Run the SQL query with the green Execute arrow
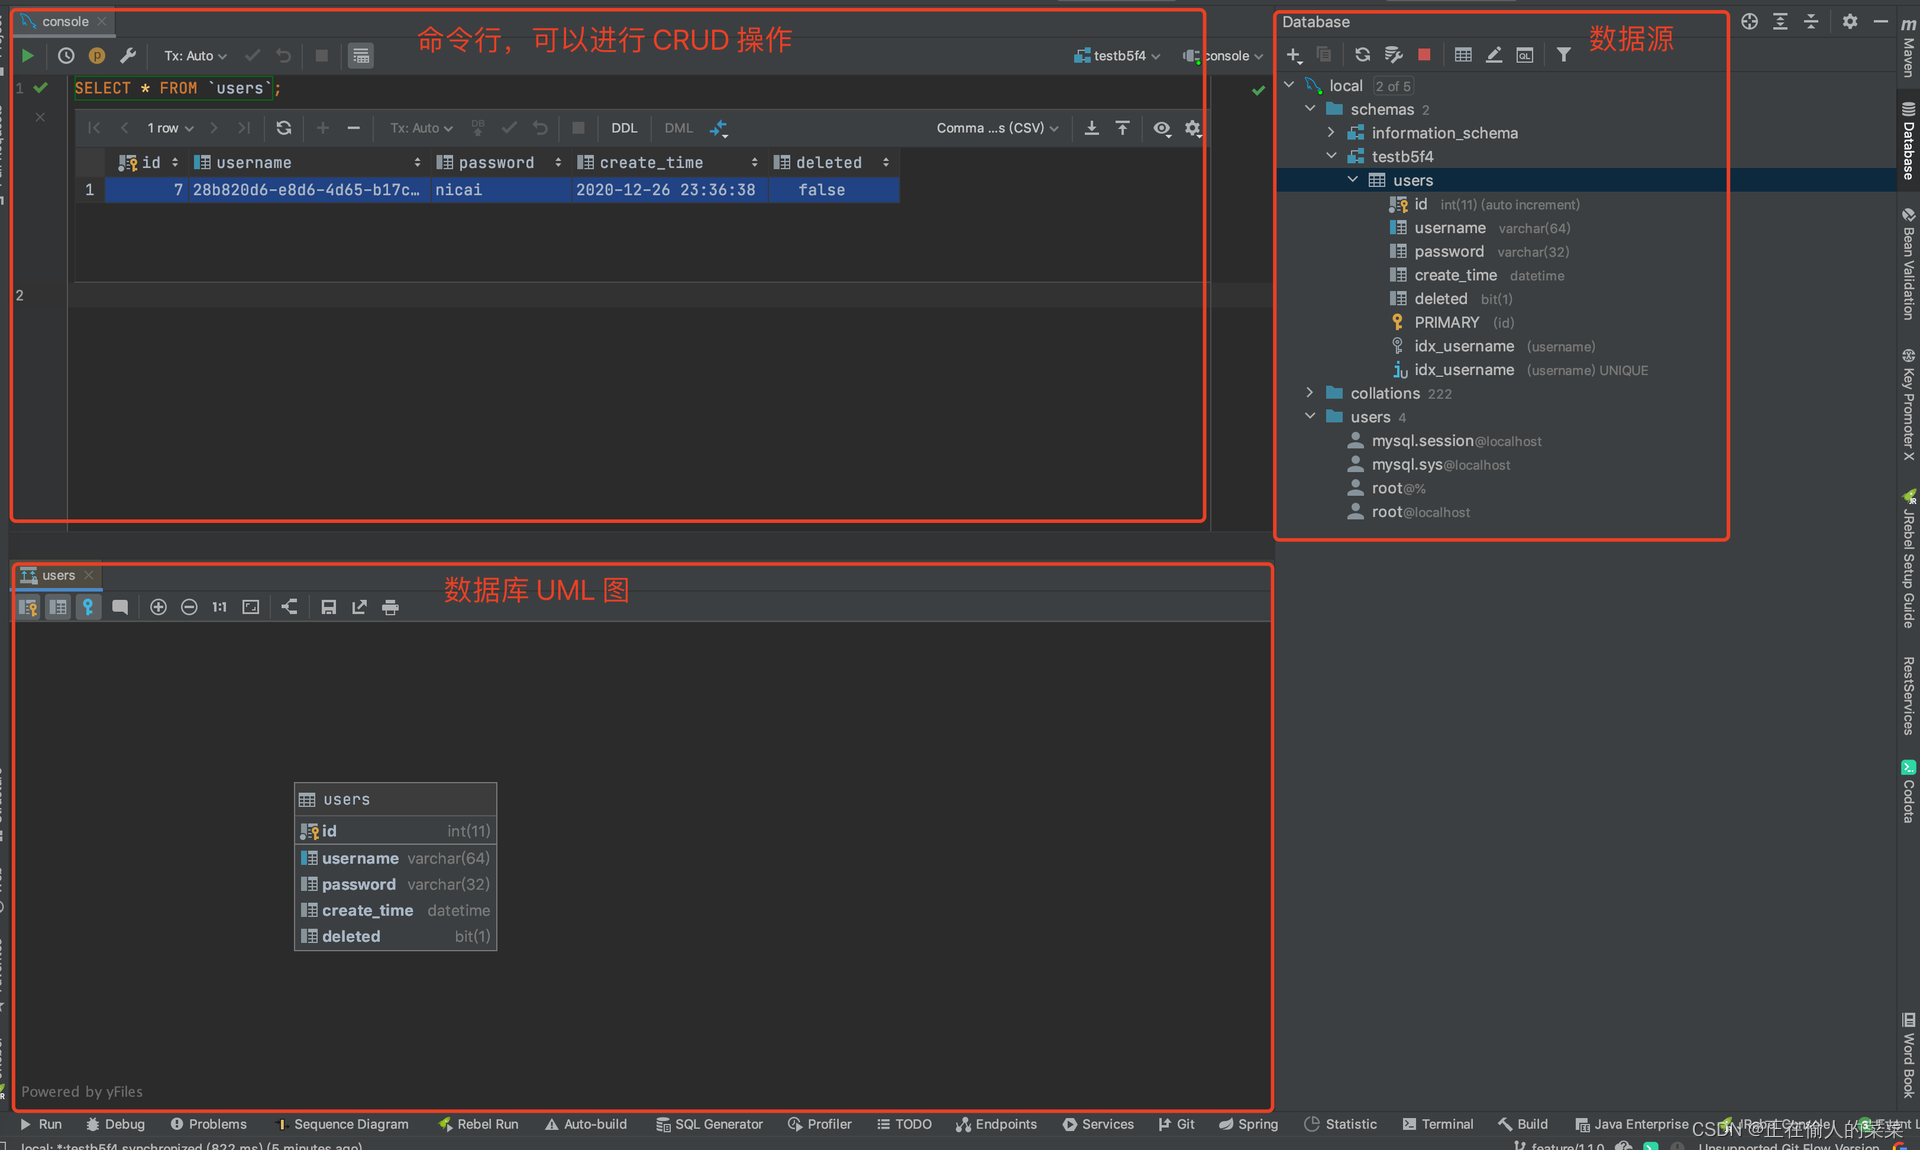The height and width of the screenshot is (1150, 1920). tap(28, 56)
